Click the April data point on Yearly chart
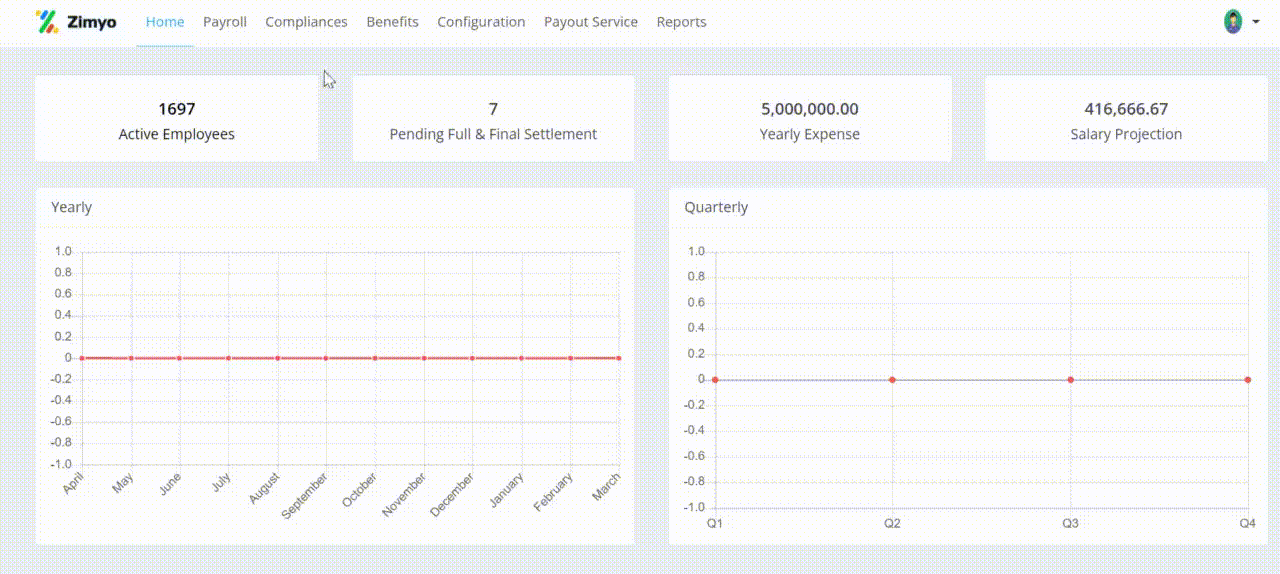The width and height of the screenshot is (1280, 574). pos(82,358)
